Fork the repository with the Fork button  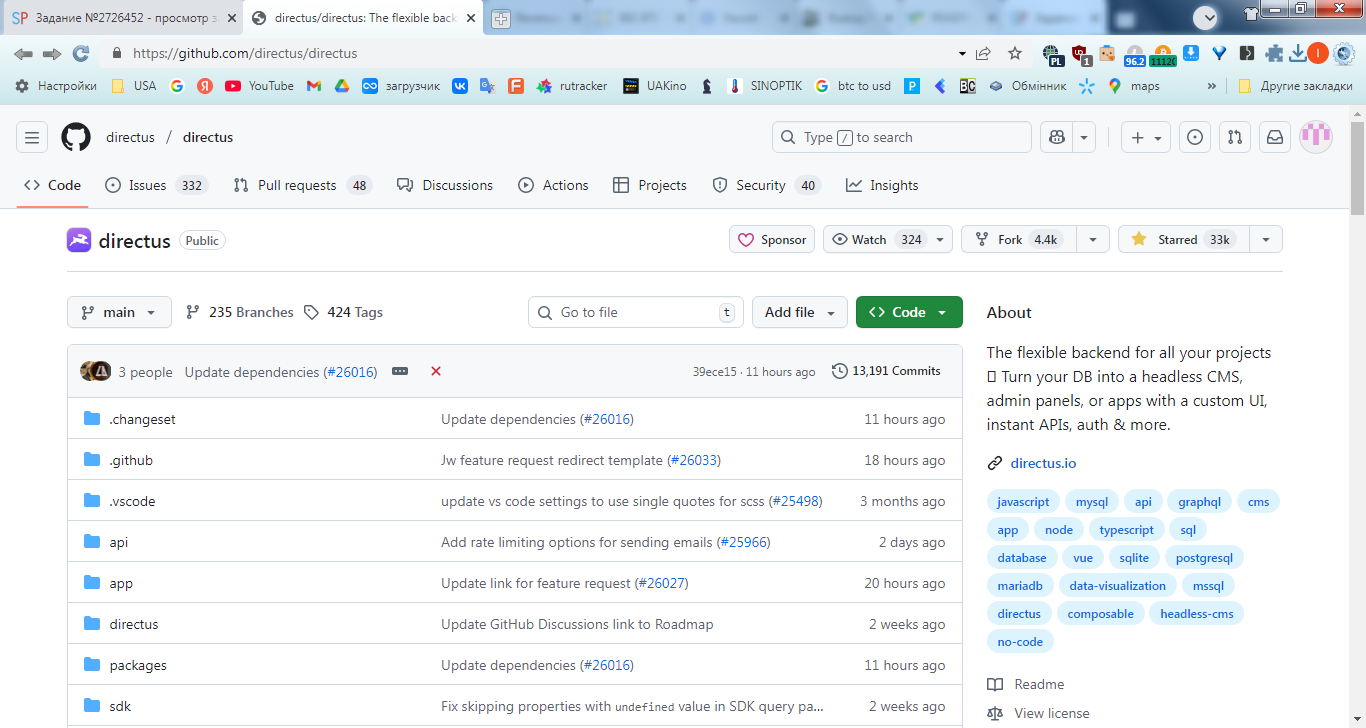[1018, 240]
